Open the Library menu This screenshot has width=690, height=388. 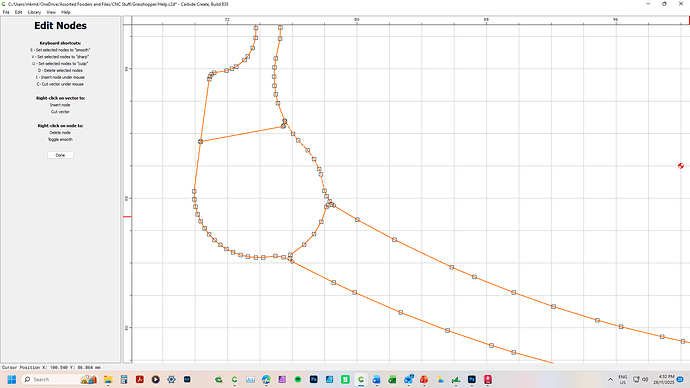tap(34, 12)
